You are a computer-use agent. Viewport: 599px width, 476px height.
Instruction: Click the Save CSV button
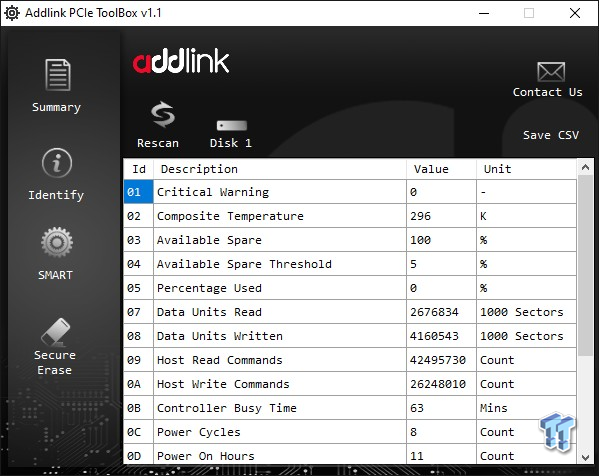550,135
